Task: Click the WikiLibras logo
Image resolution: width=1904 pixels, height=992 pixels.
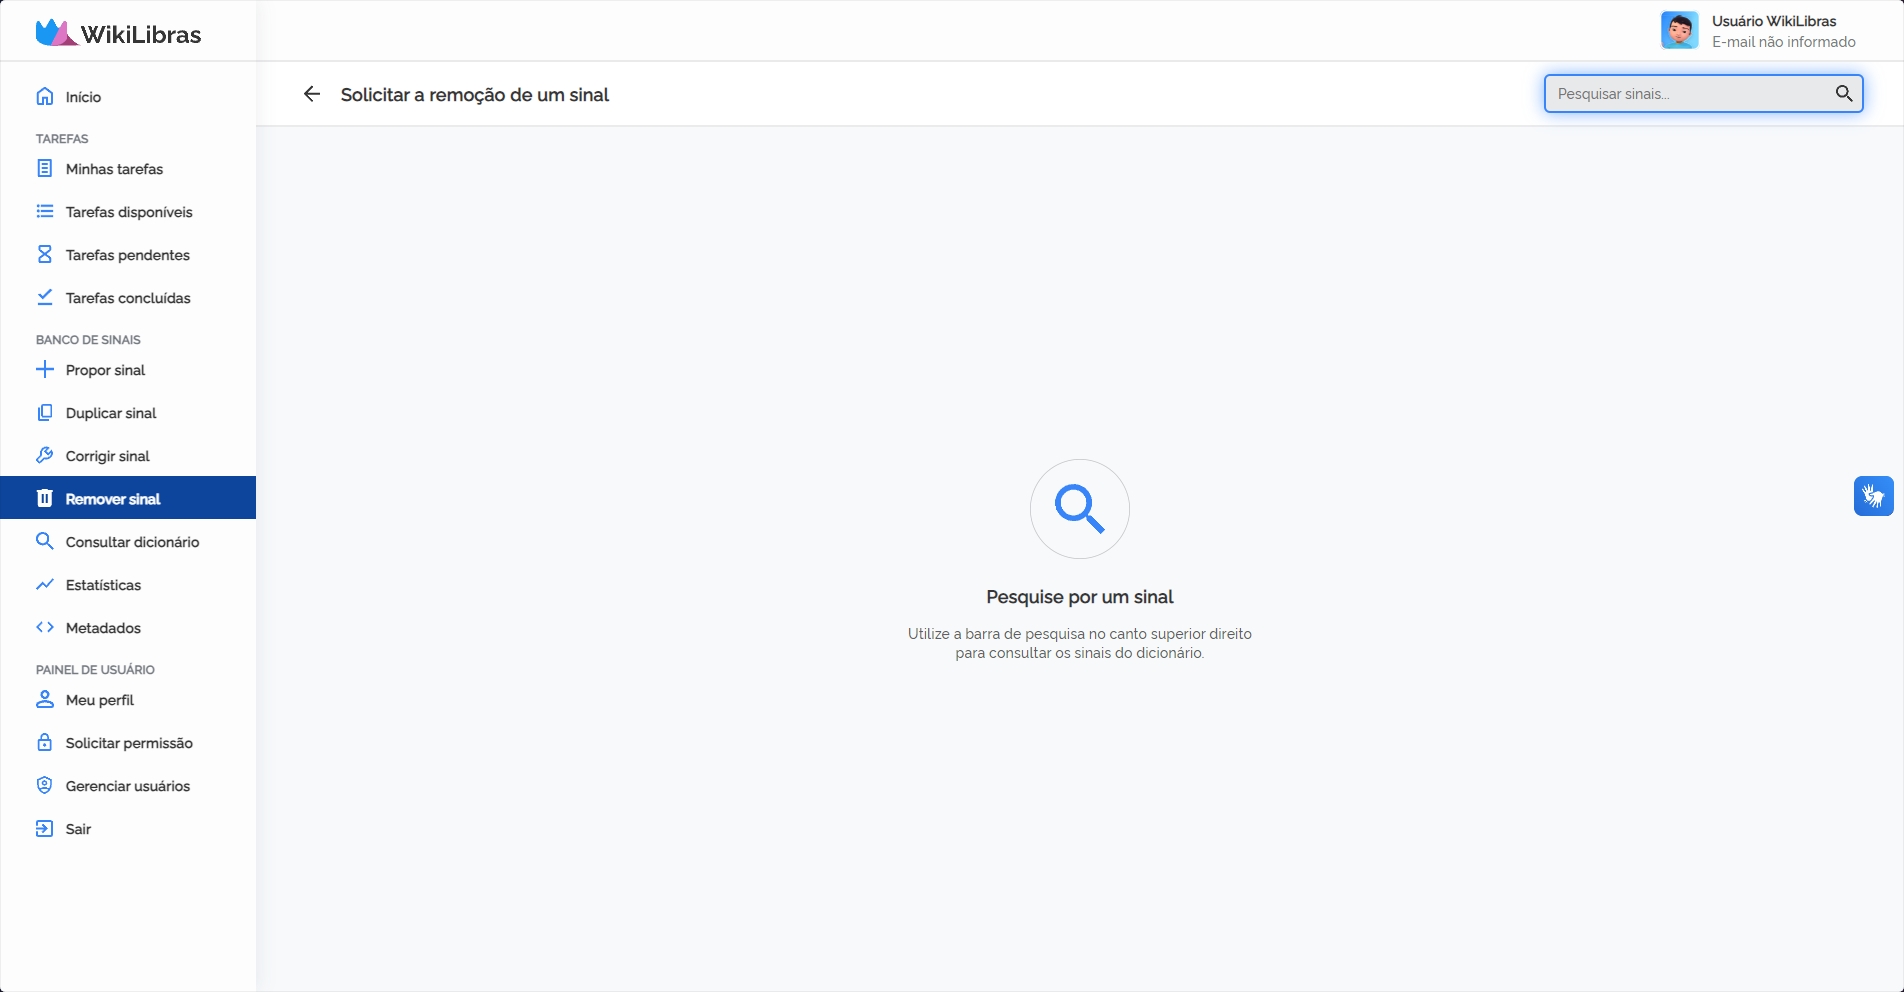Action: click(x=119, y=34)
